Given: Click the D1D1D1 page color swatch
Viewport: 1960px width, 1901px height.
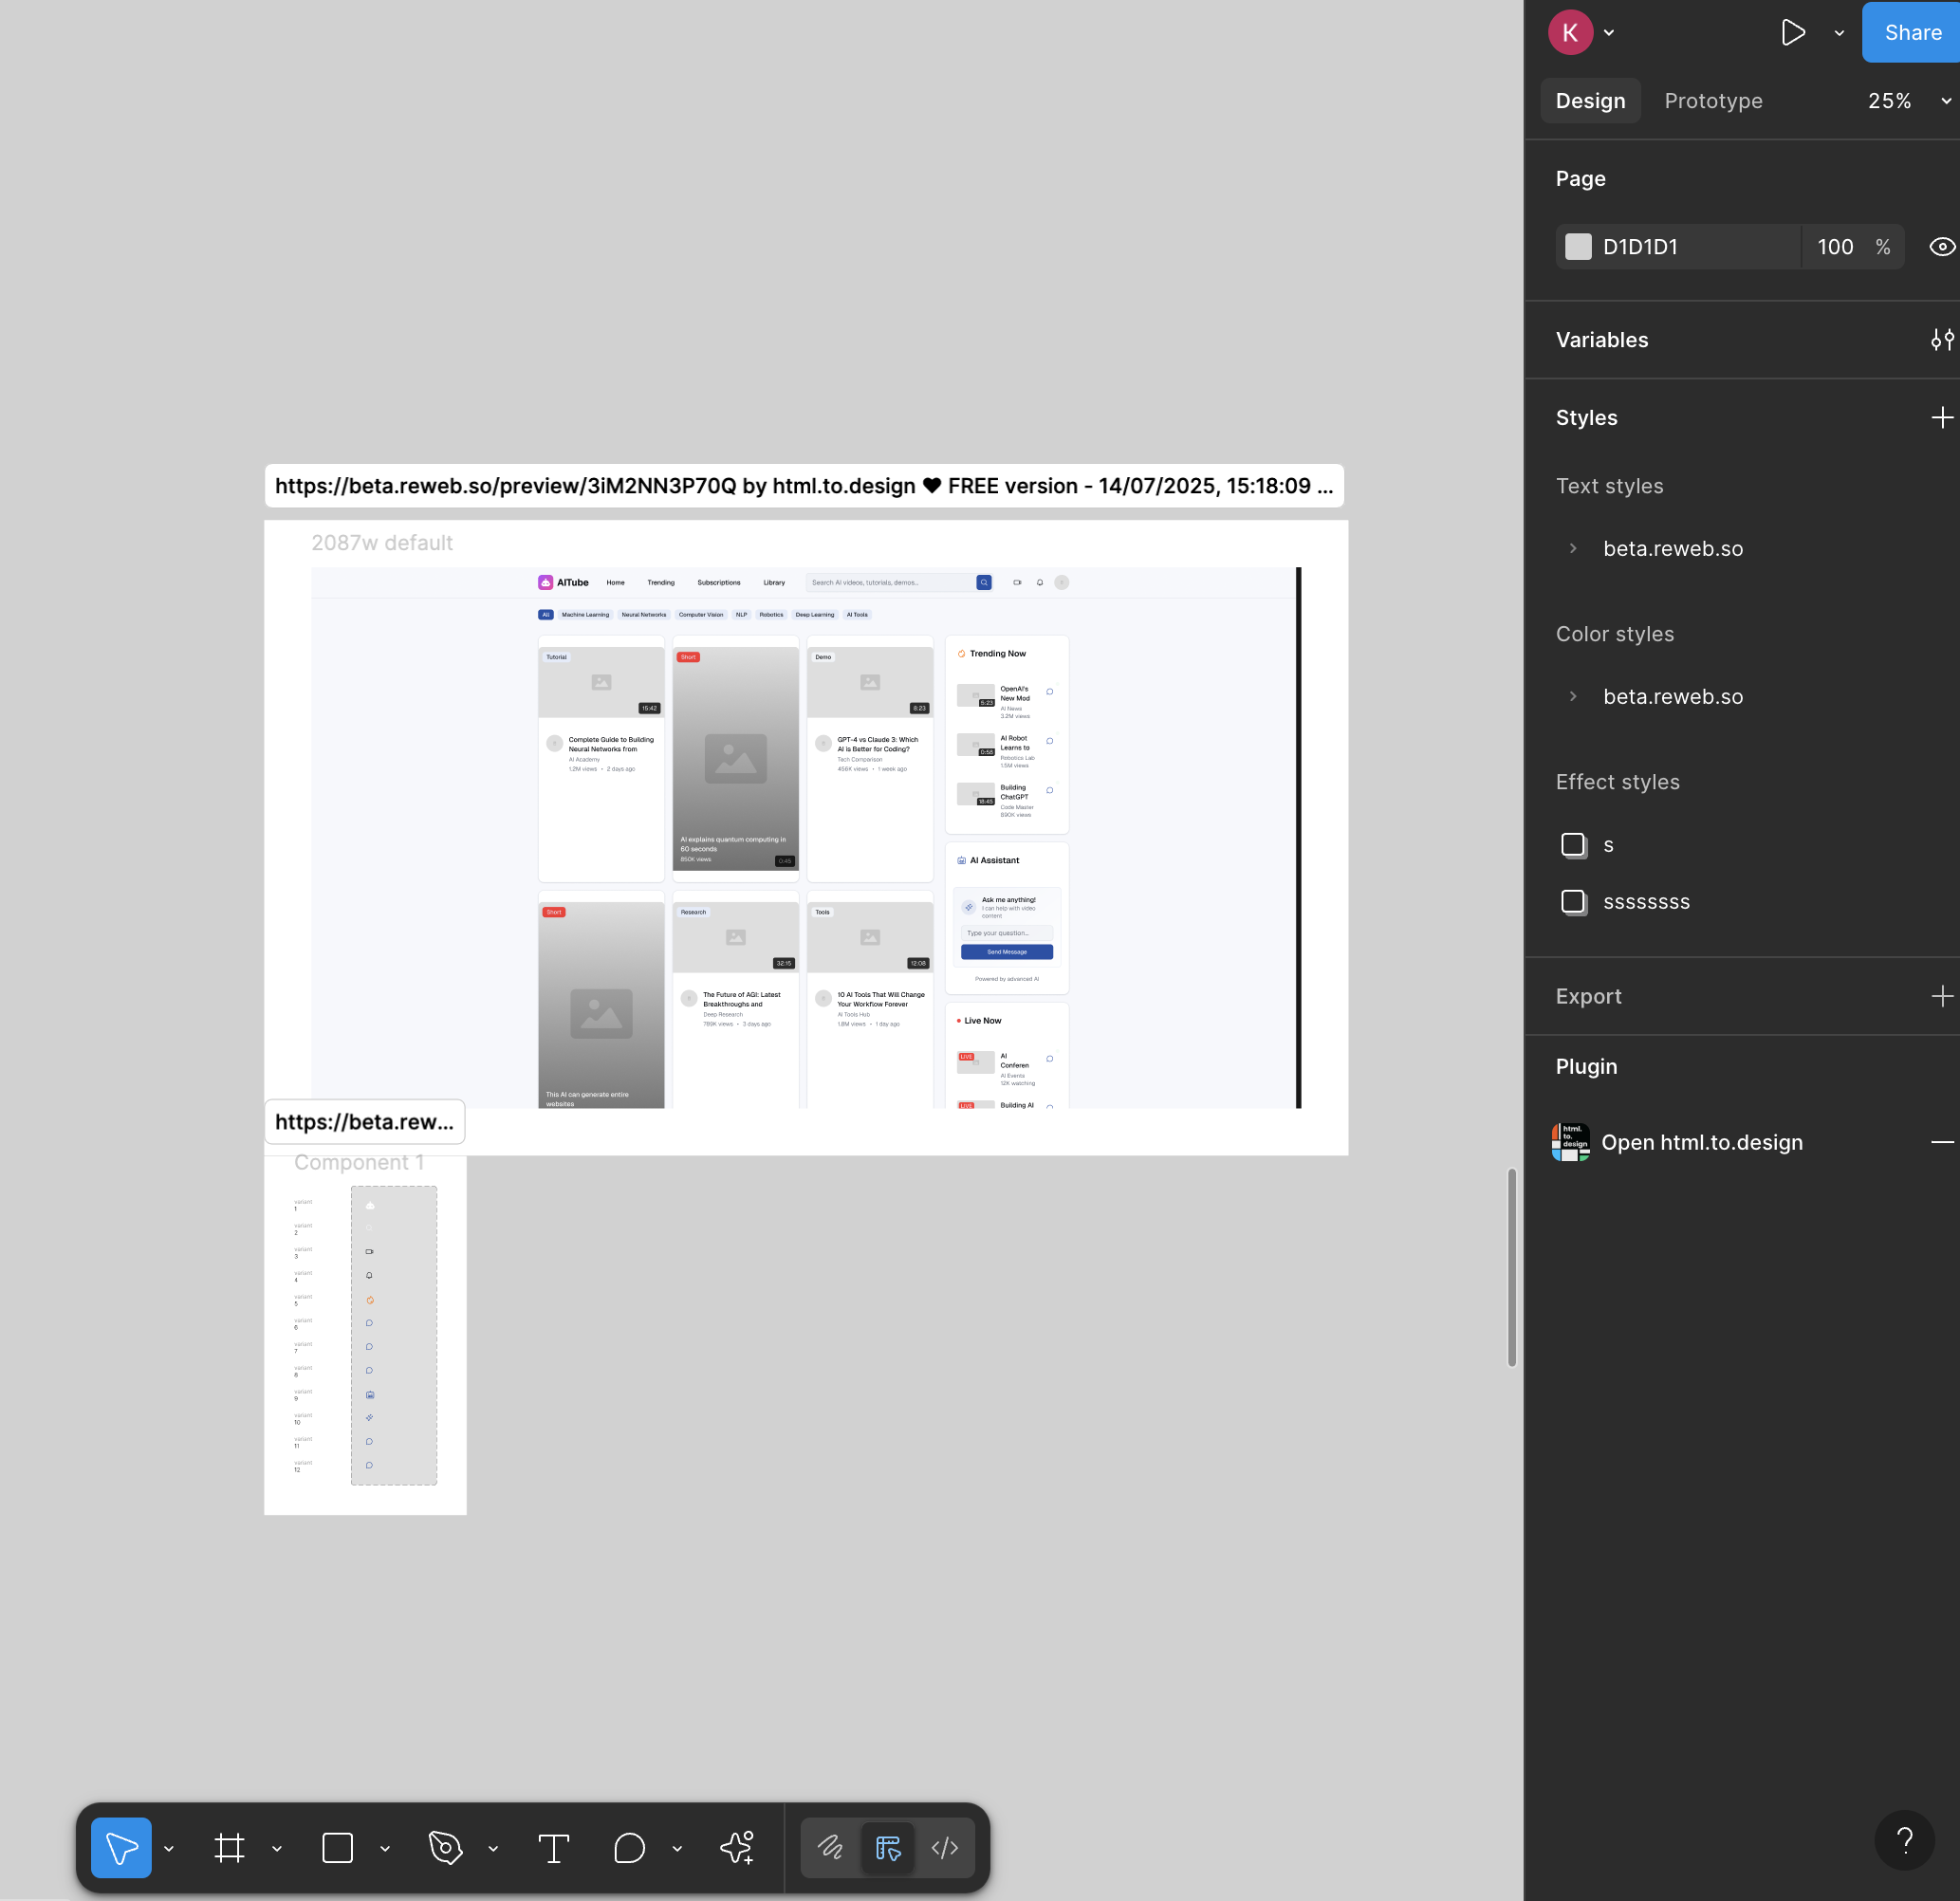Looking at the screenshot, I should (x=1578, y=247).
